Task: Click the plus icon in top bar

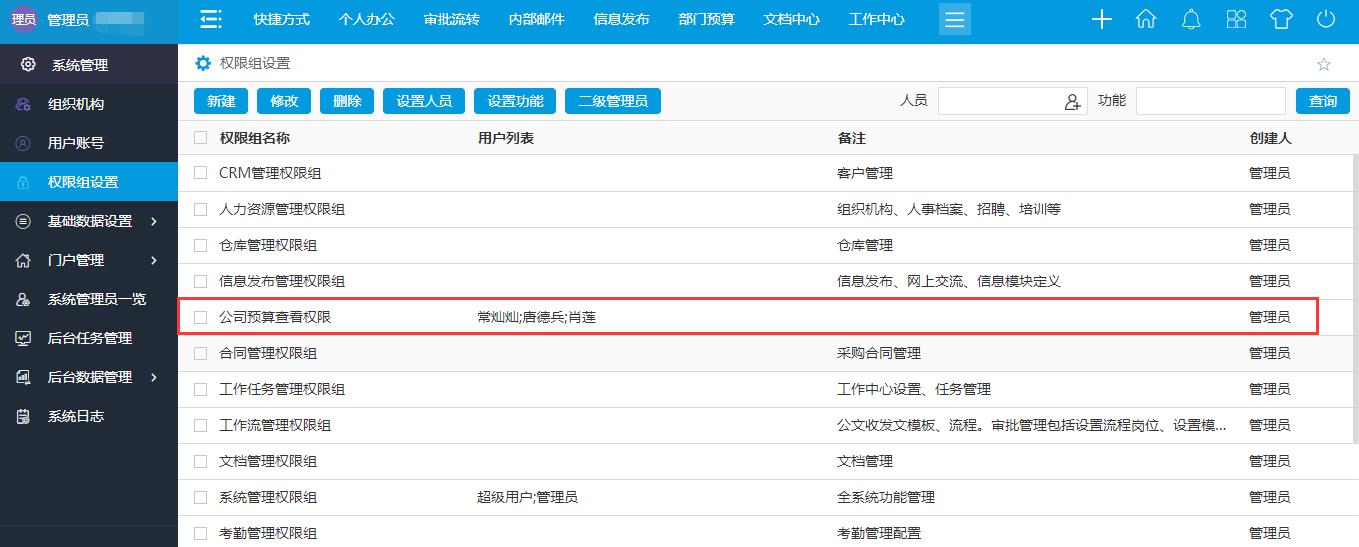Action: click(x=1101, y=20)
